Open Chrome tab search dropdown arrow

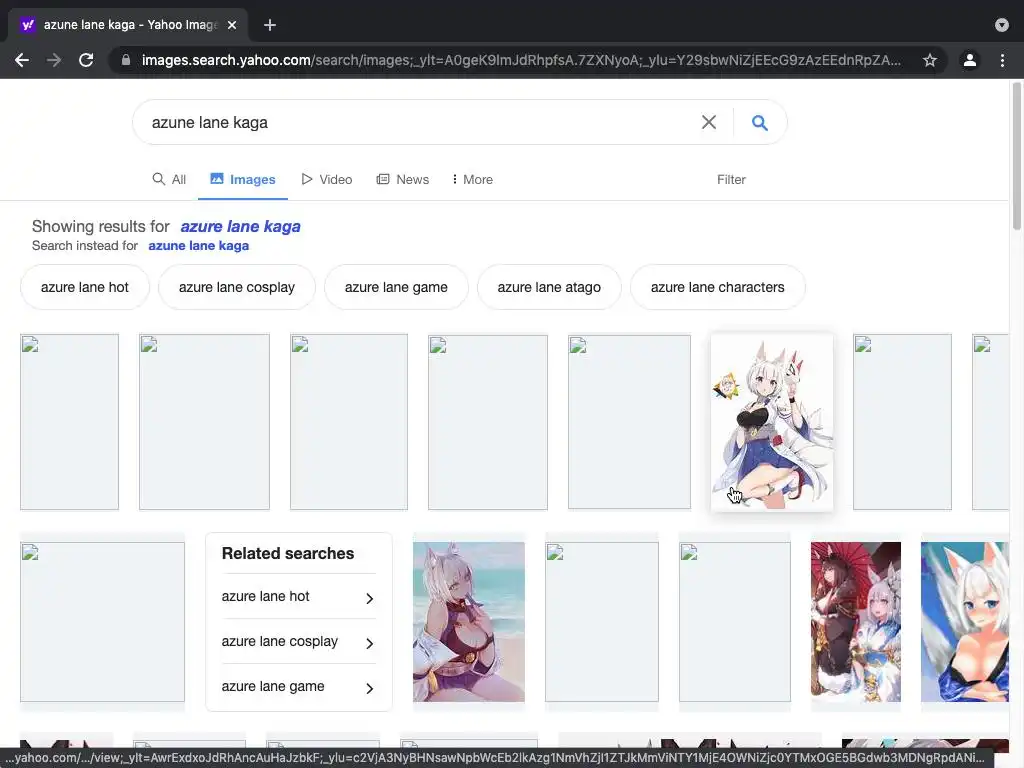pos(1002,25)
